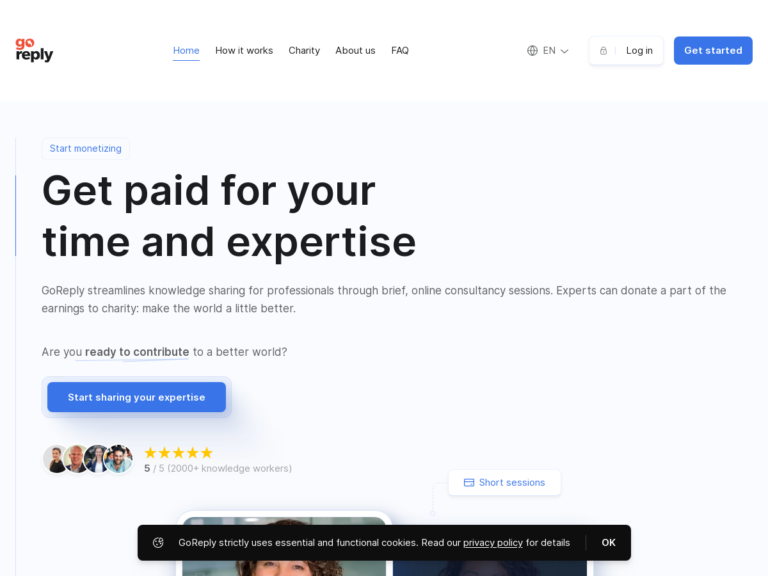Click the Start monetizing badge

tap(86, 149)
